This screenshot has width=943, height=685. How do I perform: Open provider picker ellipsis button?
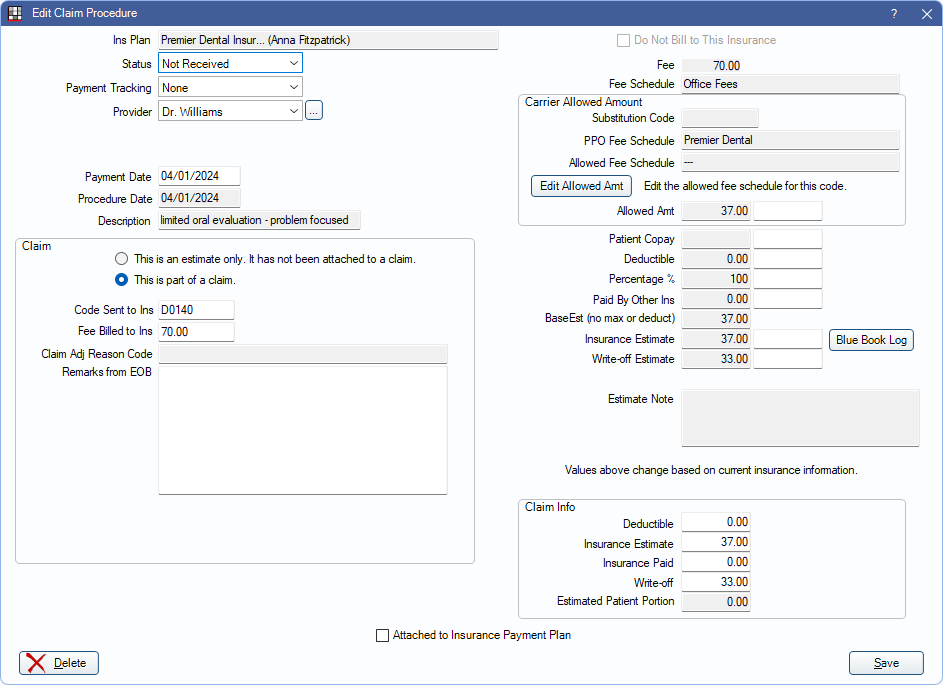[x=314, y=112]
